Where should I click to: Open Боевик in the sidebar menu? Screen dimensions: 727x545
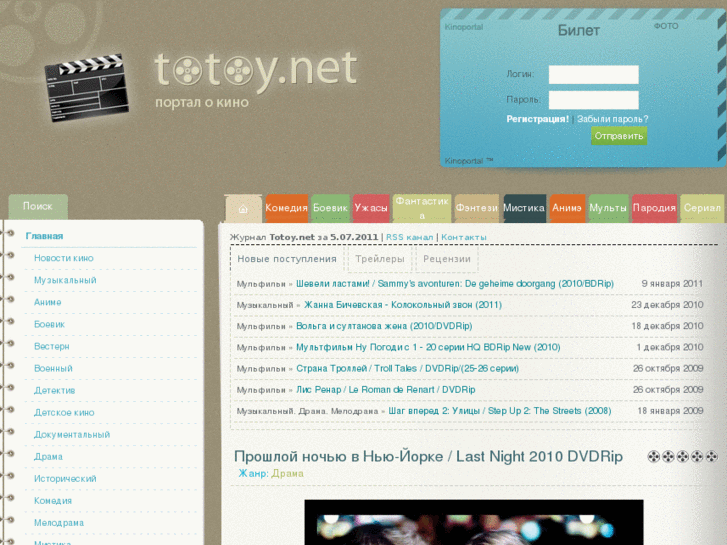pyautogui.click(x=50, y=325)
